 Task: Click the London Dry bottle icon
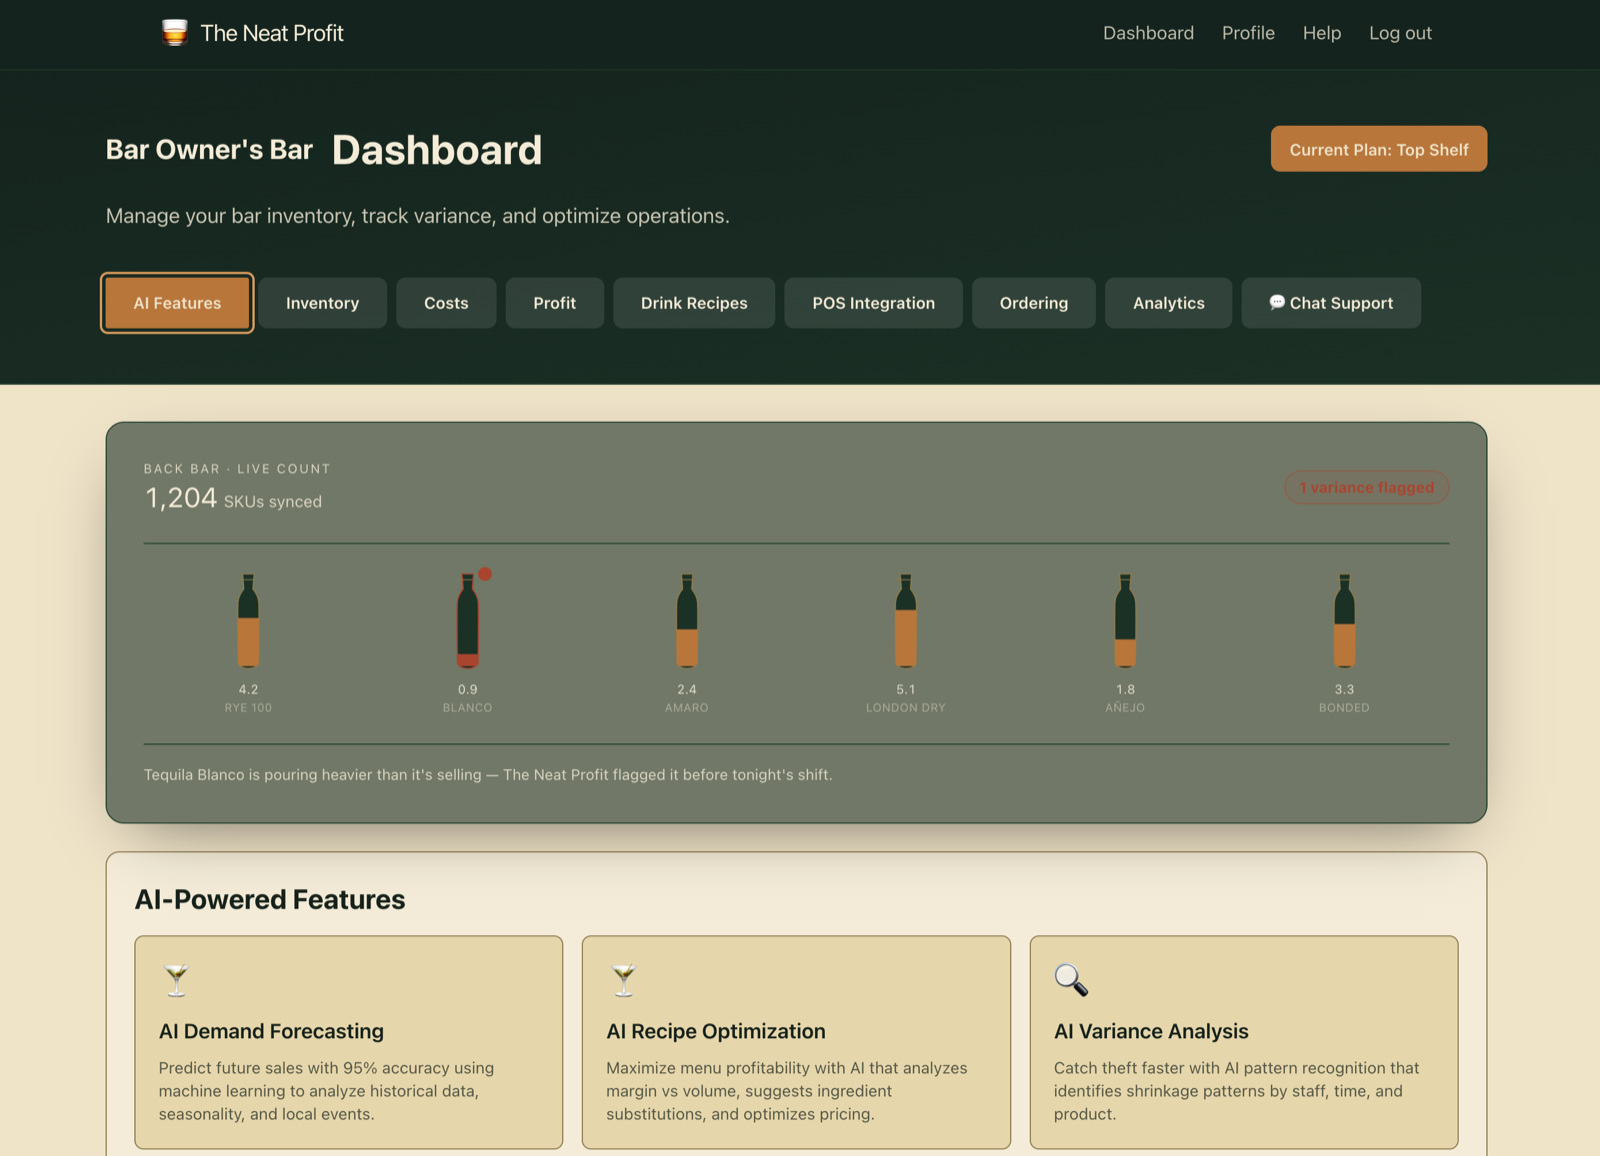[906, 621]
